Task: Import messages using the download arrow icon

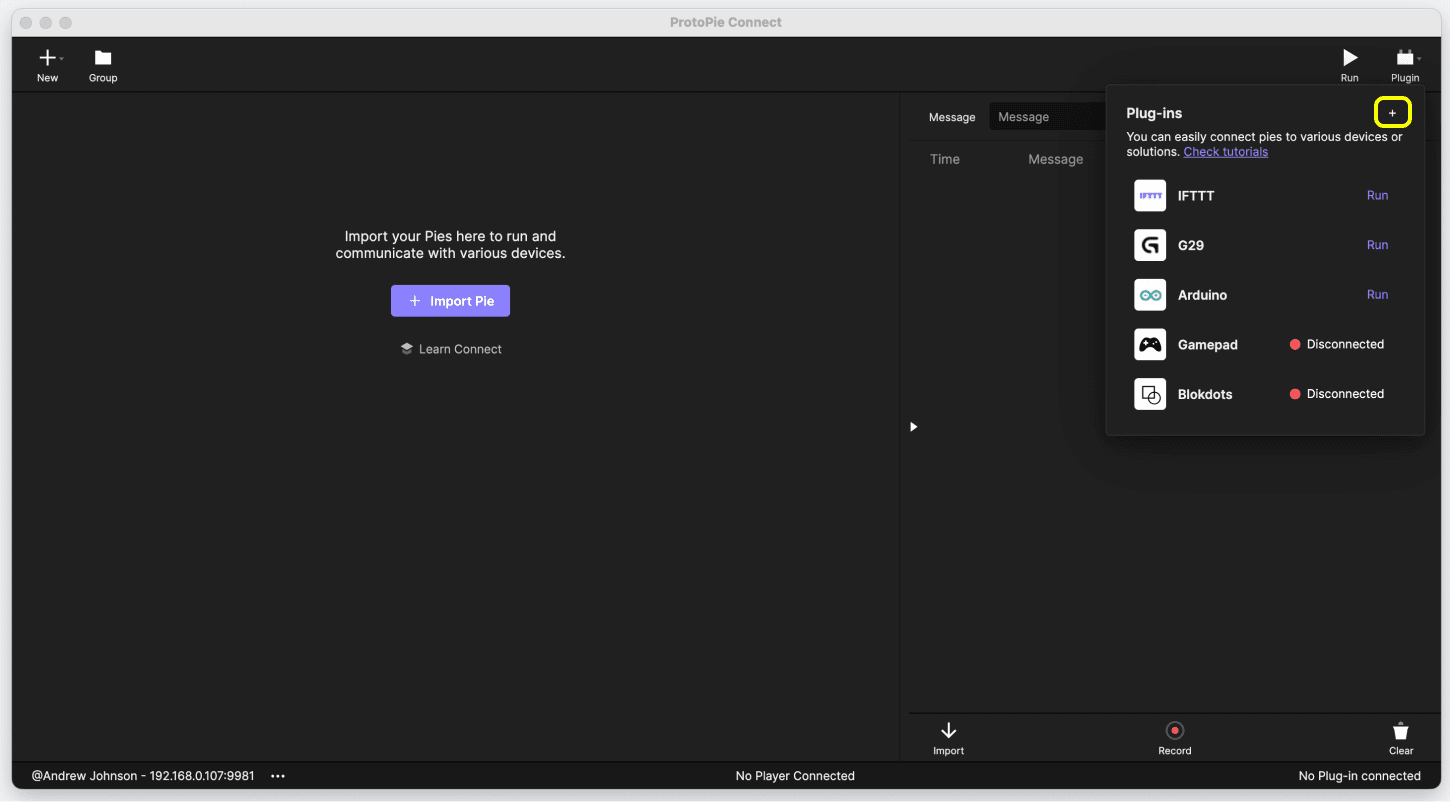Action: pos(948,731)
